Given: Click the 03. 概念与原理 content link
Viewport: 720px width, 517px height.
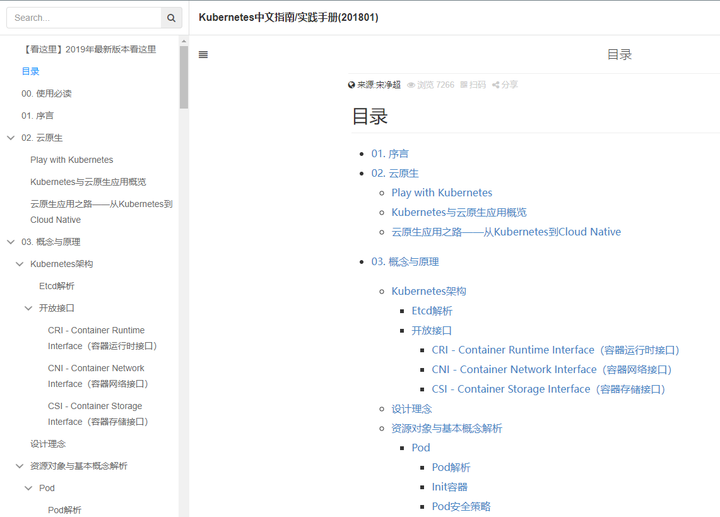Looking at the screenshot, I should click(x=405, y=262).
